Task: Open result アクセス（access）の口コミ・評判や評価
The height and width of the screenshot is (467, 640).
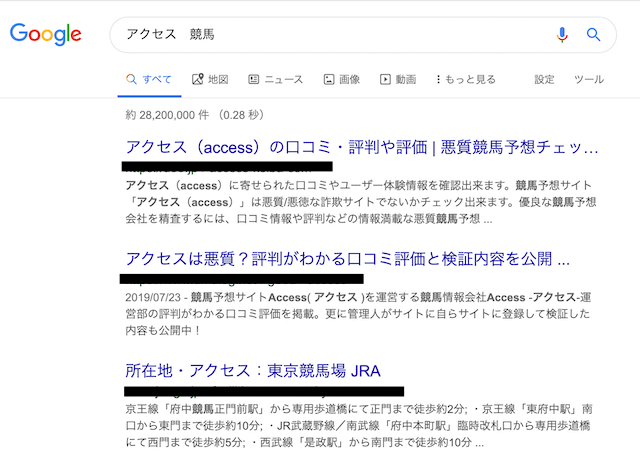Action: pos(362,147)
